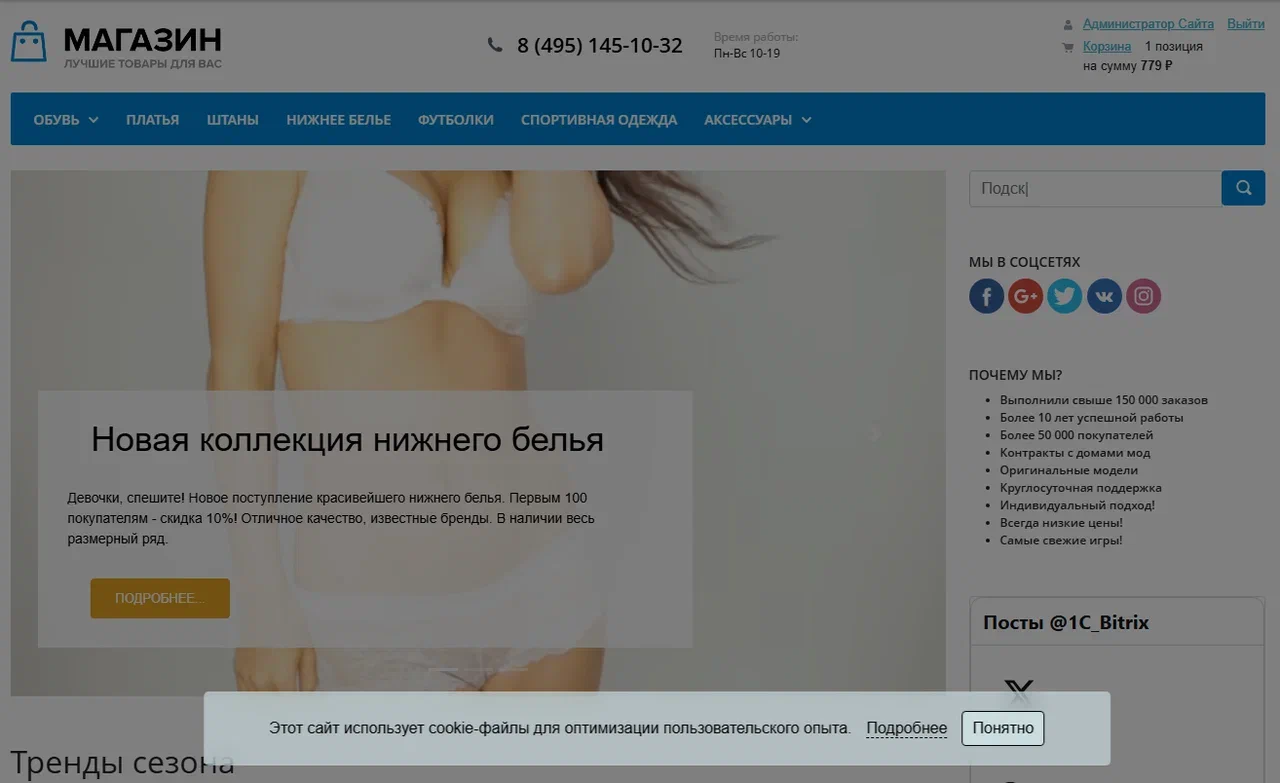
Task: Open the Facebook social page
Action: click(x=986, y=296)
